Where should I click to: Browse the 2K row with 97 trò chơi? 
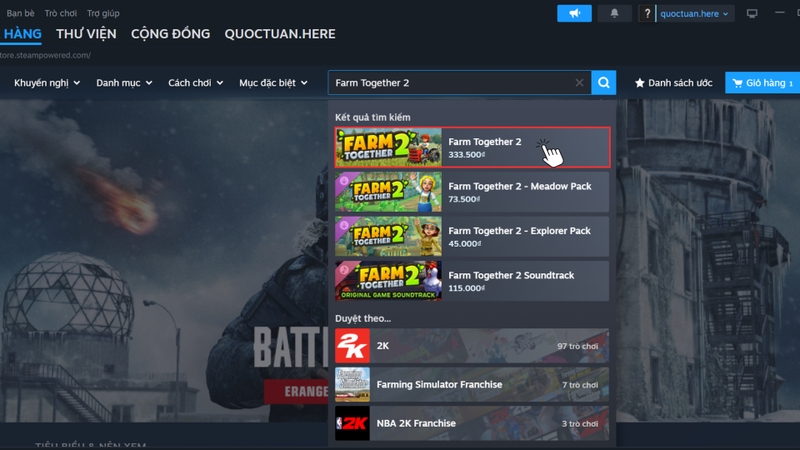[472, 346]
